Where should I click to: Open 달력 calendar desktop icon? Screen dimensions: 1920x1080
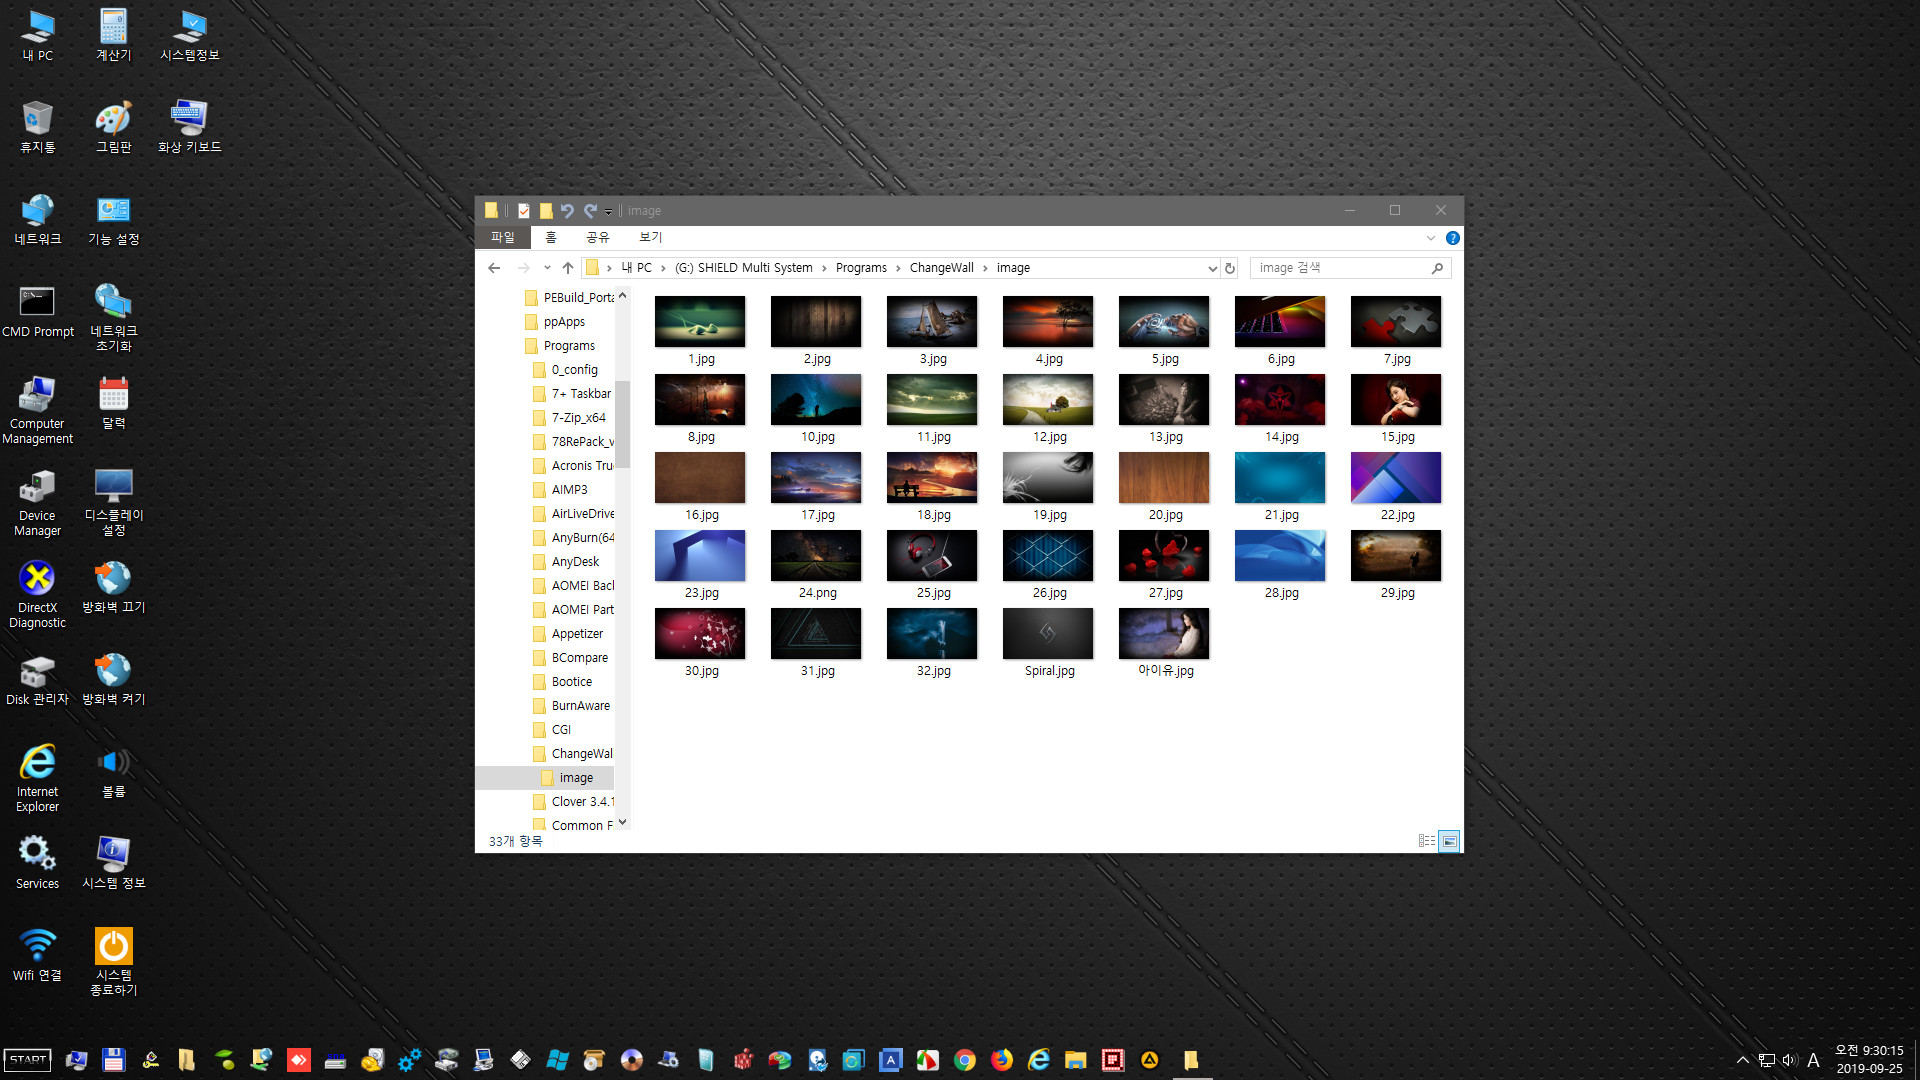(113, 403)
